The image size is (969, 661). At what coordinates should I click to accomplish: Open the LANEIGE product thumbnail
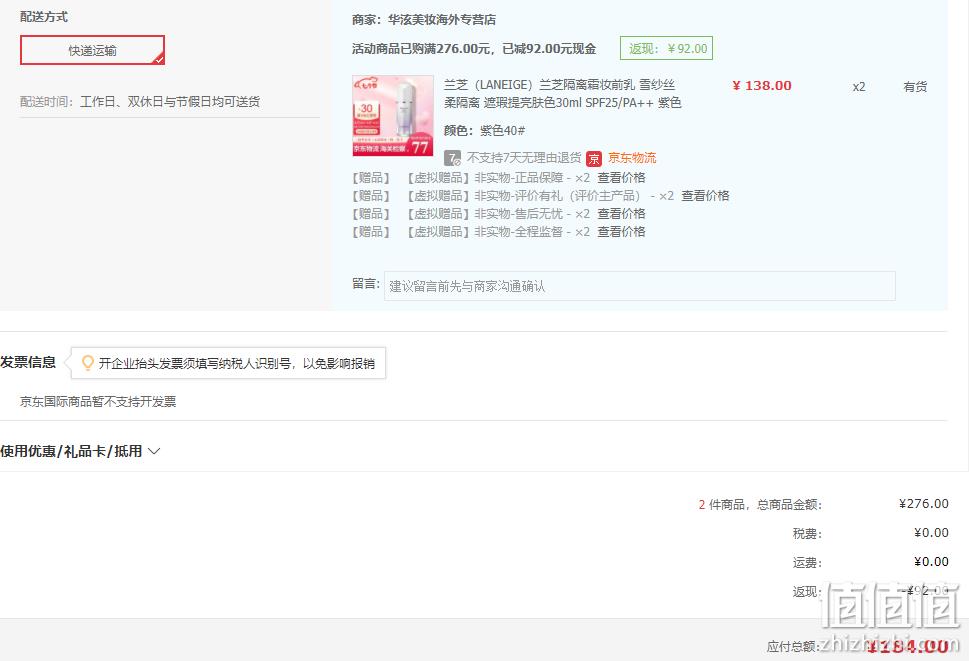tap(392, 116)
